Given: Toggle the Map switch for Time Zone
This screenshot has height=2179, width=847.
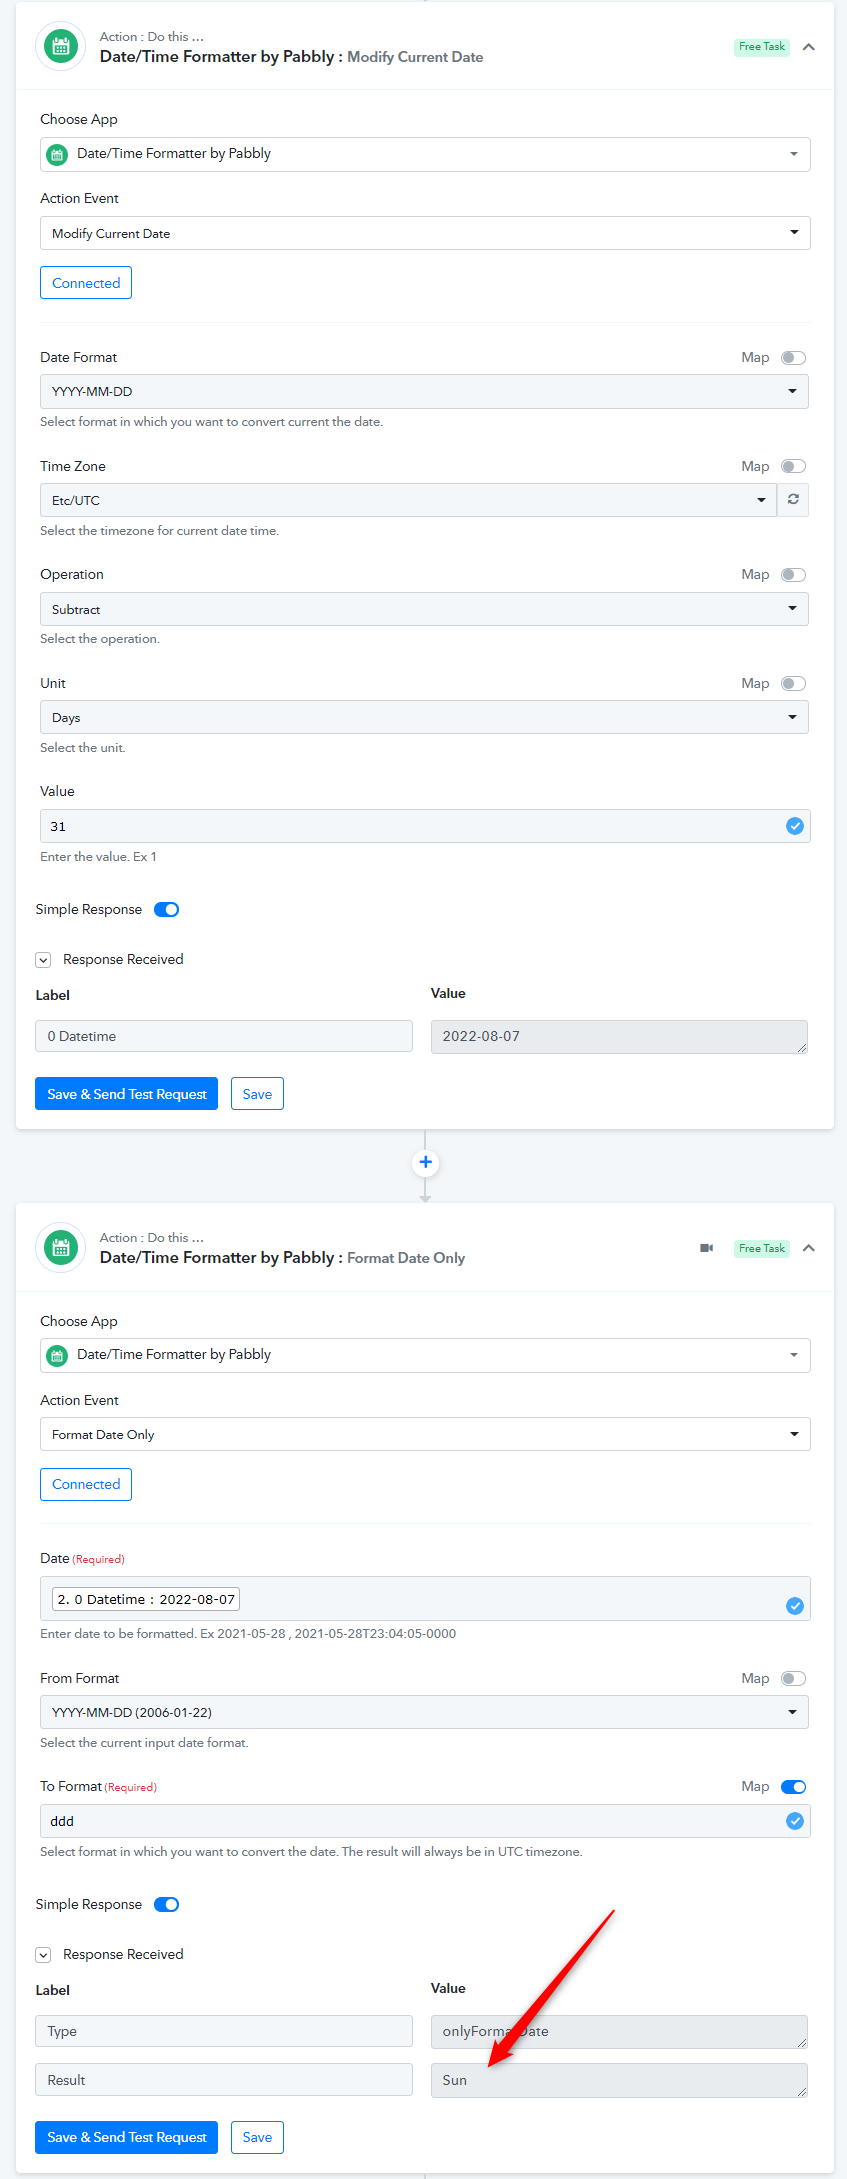Looking at the screenshot, I should pos(794,466).
